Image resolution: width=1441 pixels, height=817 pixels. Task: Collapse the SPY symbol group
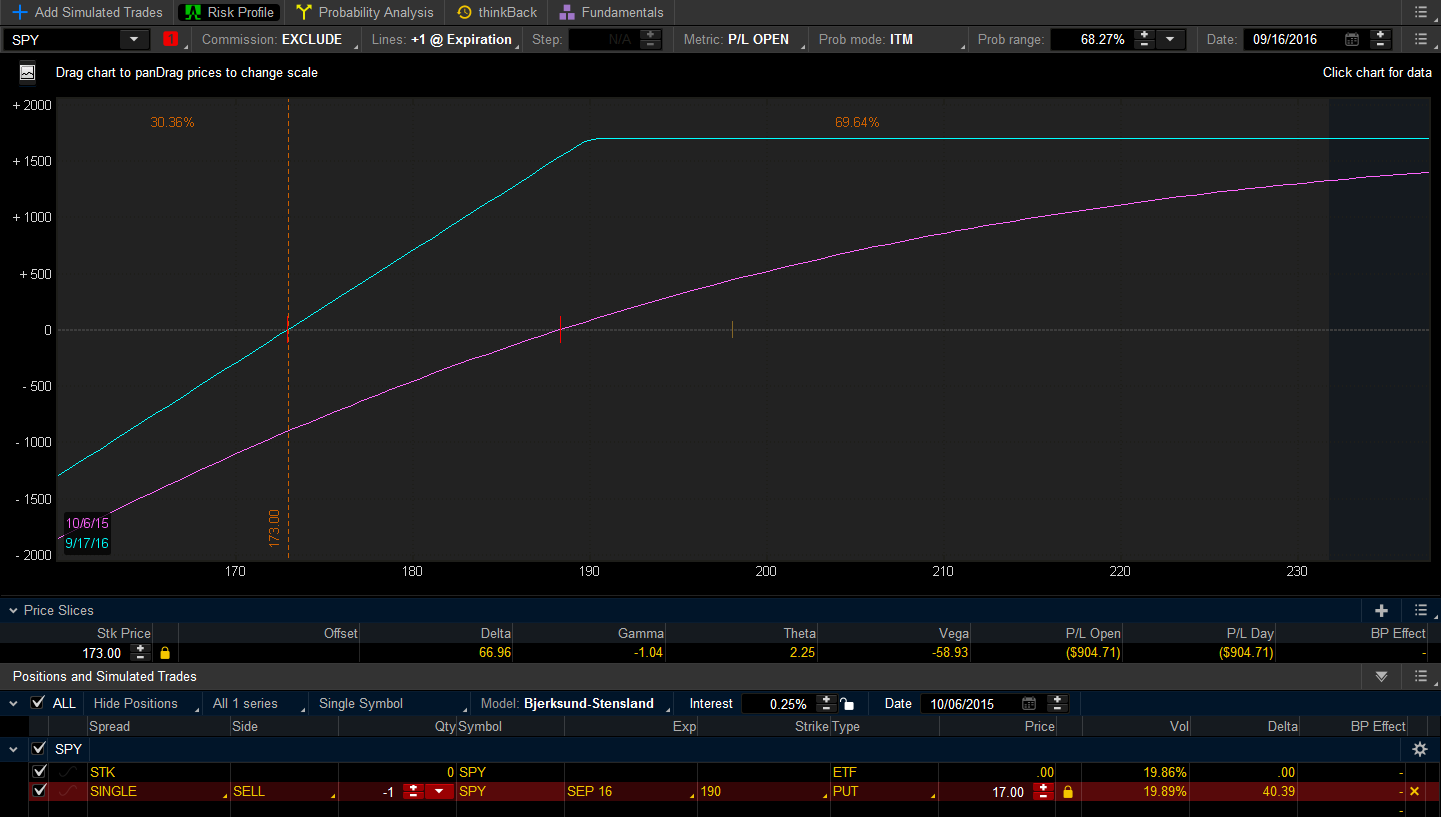13,748
